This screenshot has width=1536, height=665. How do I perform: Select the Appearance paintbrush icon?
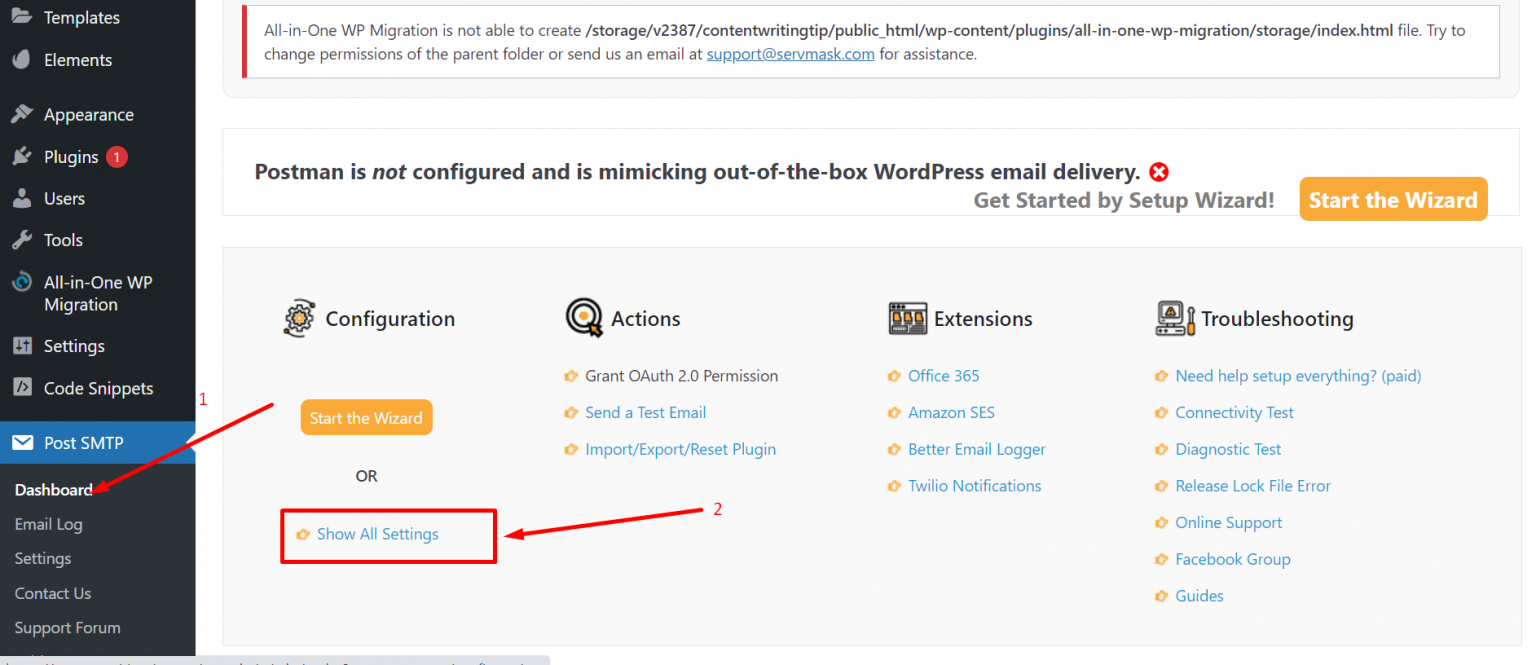click(22, 113)
